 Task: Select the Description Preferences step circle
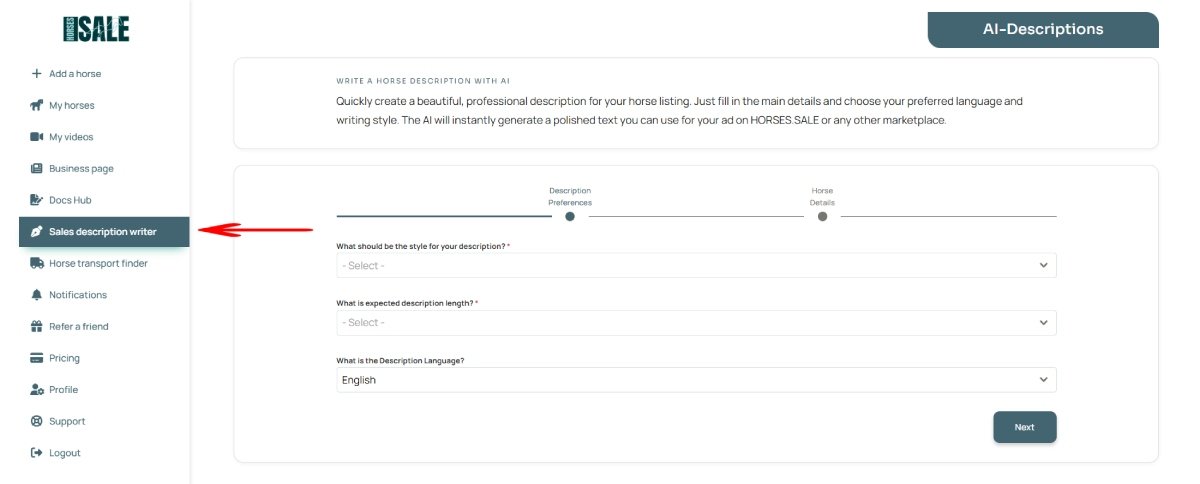(570, 216)
